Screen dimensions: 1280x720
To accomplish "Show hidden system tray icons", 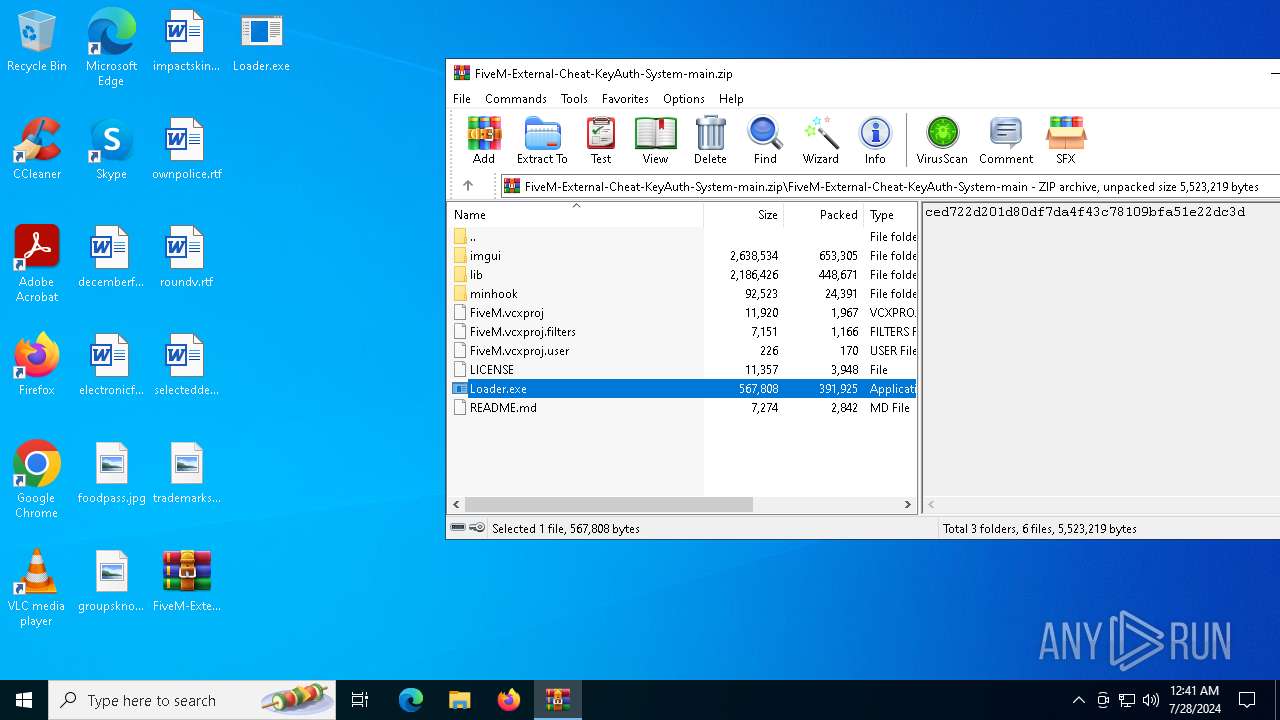I will [x=1079, y=700].
